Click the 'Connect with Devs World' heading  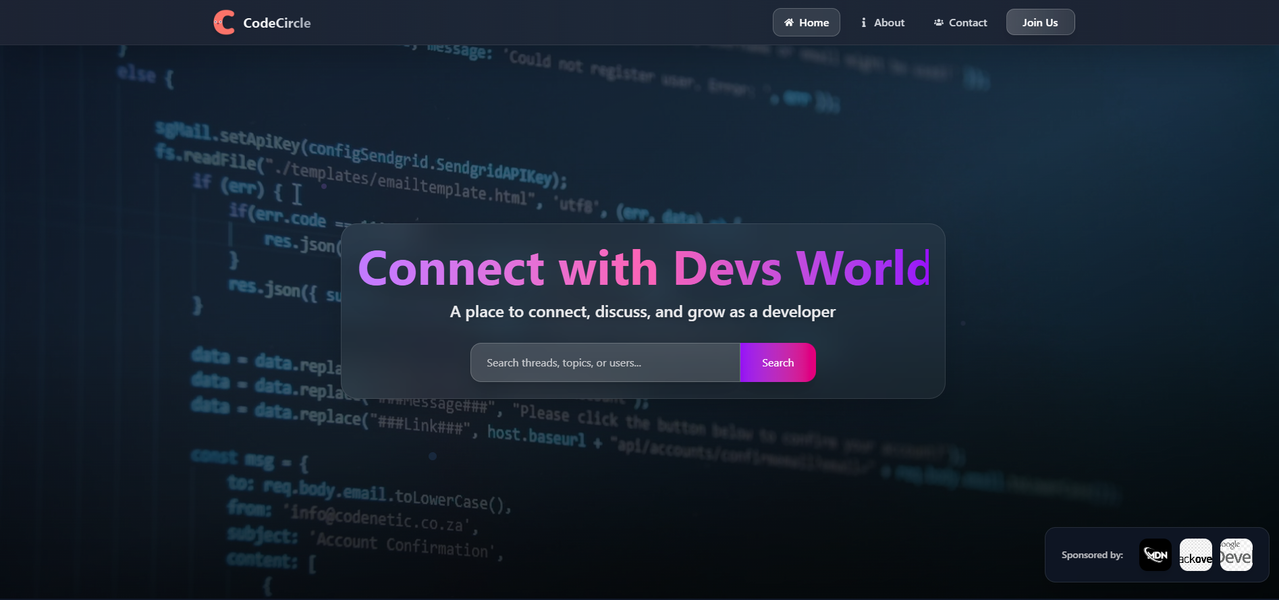(x=643, y=268)
